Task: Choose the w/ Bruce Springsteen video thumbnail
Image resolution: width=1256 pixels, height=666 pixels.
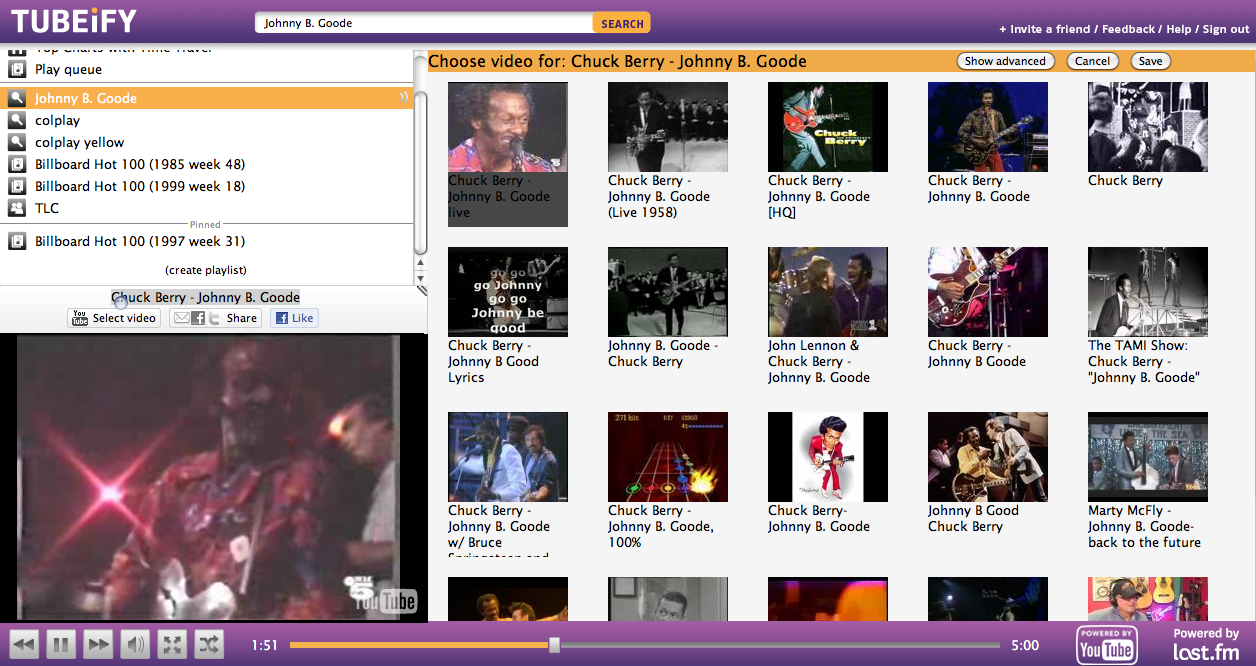Action: click(x=508, y=457)
